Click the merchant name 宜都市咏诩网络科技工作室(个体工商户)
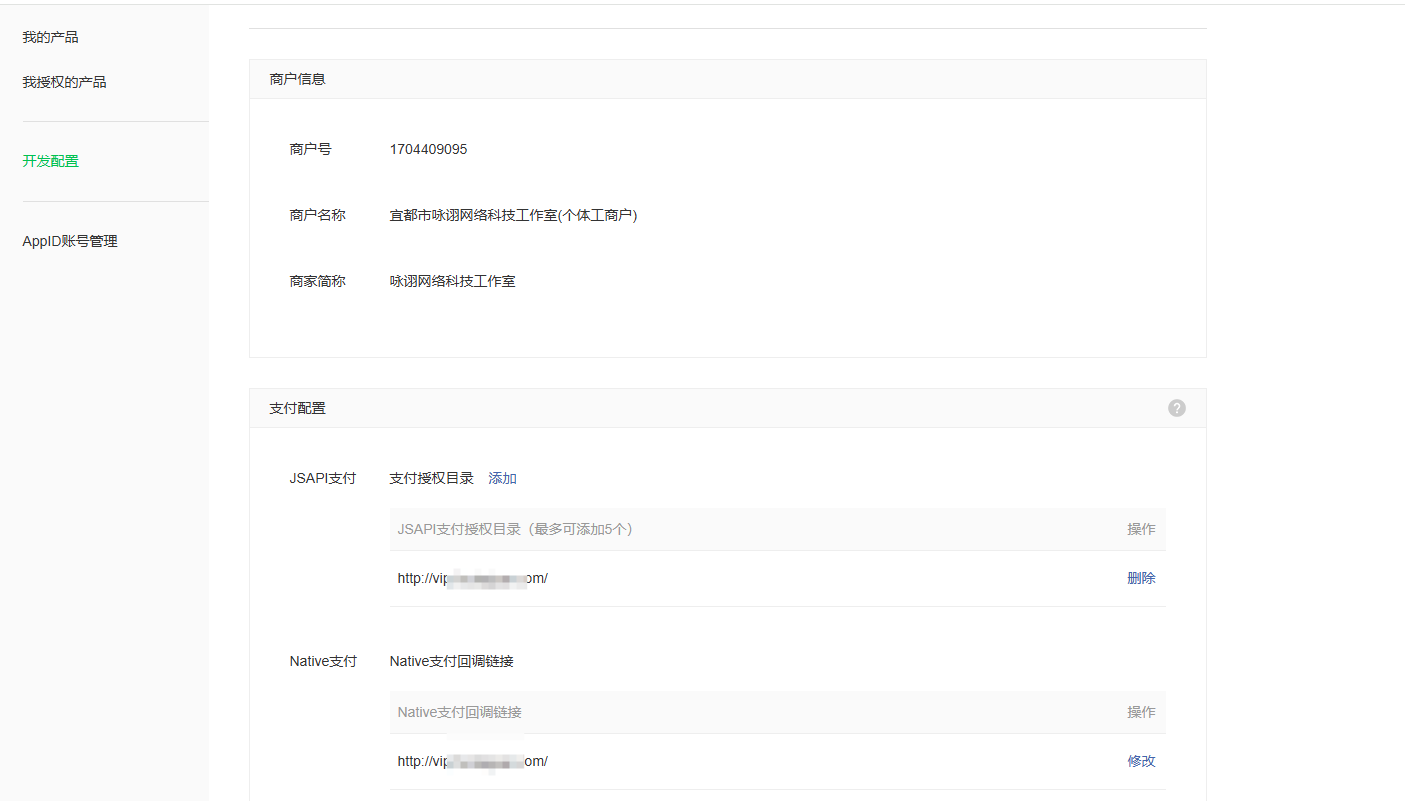The image size is (1405, 801). 513,215
